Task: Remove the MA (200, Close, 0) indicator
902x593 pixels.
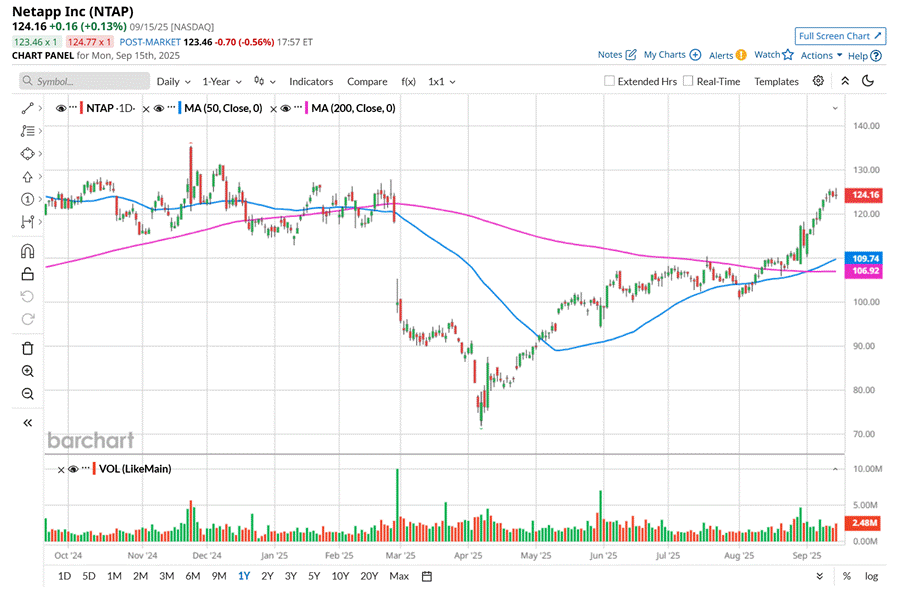Action: click(273, 109)
